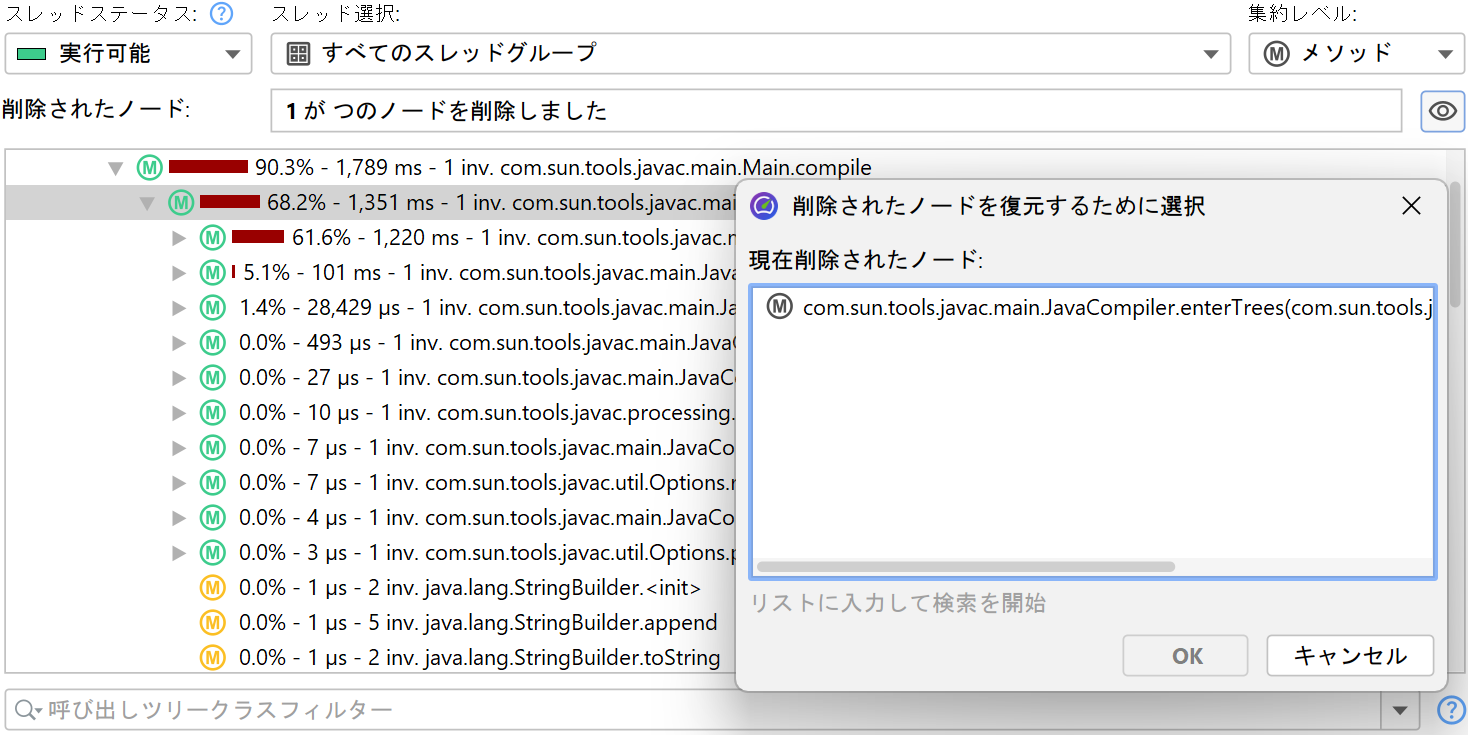Collapse the 90.3% Main.compile tree node
The width and height of the screenshot is (1468, 735).
click(116, 168)
